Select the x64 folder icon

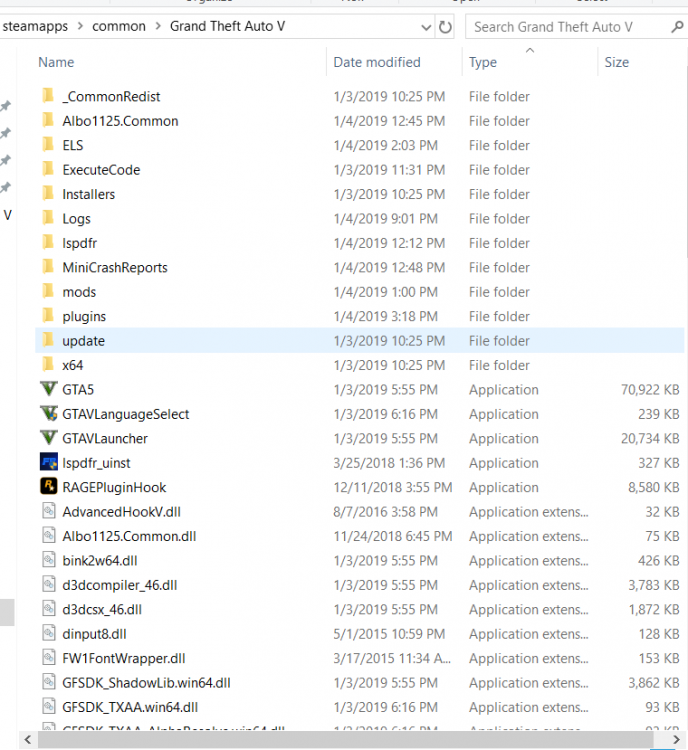(x=48, y=364)
